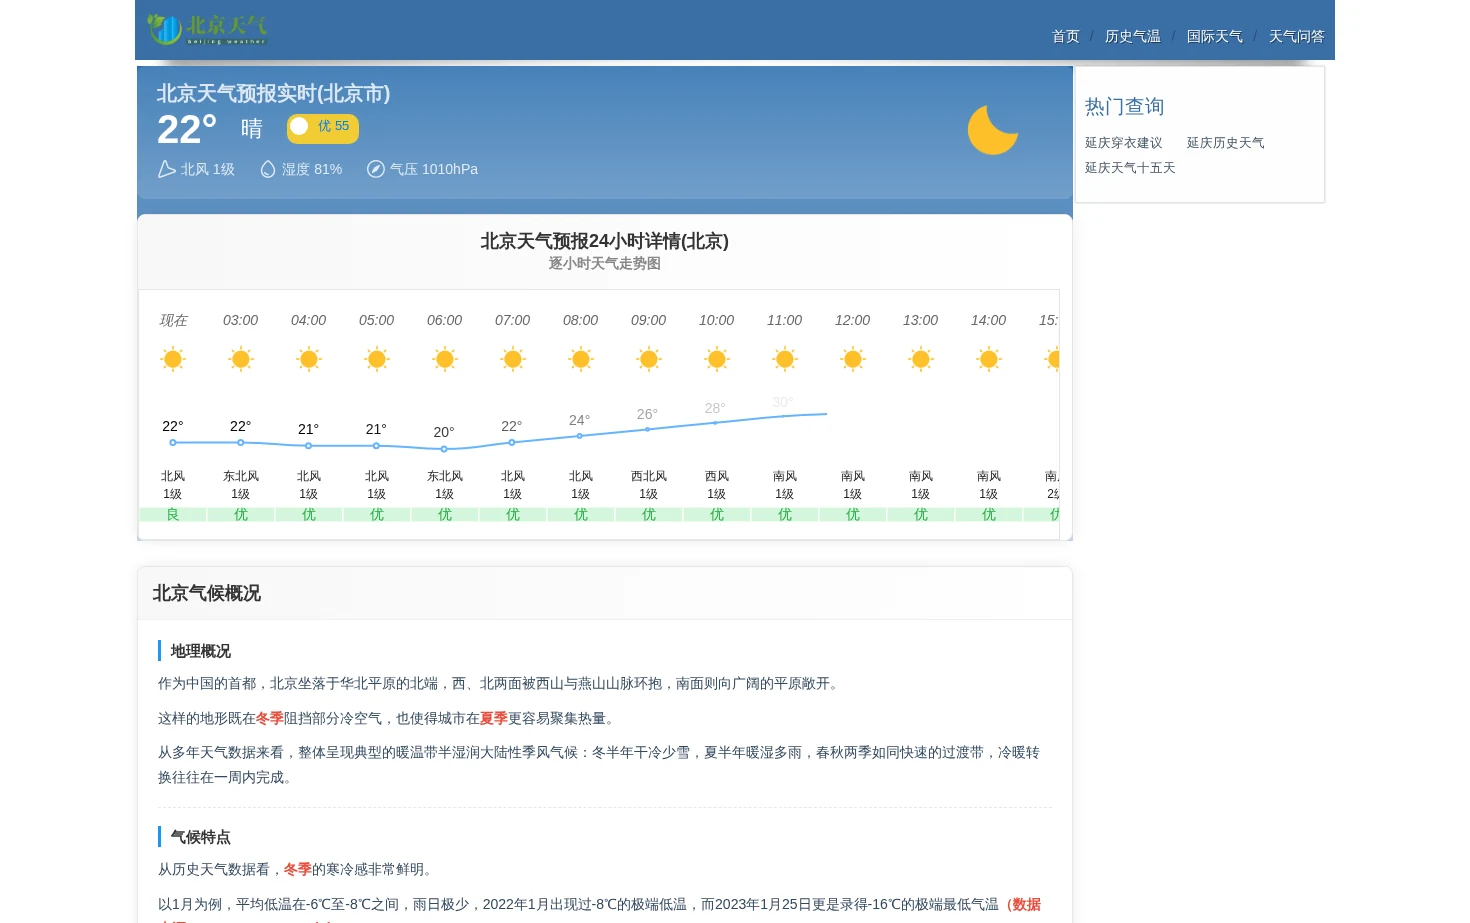Click the red 夏季 link in 地理概况

point(494,718)
